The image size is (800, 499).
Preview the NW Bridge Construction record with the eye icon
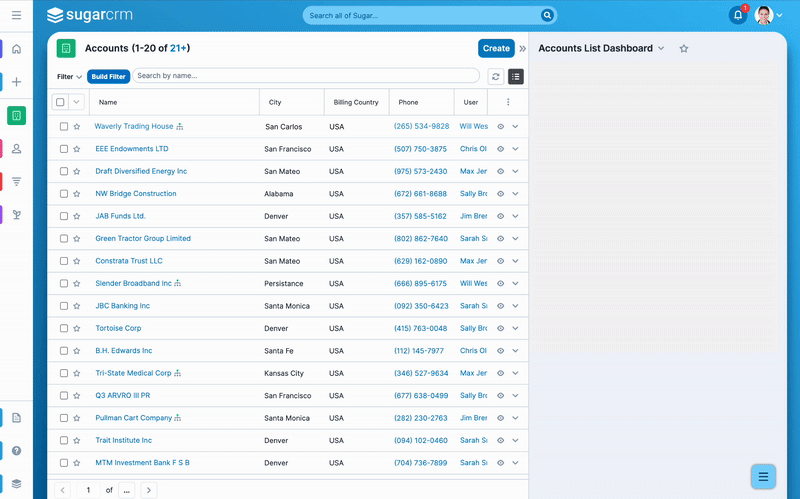[501, 194]
